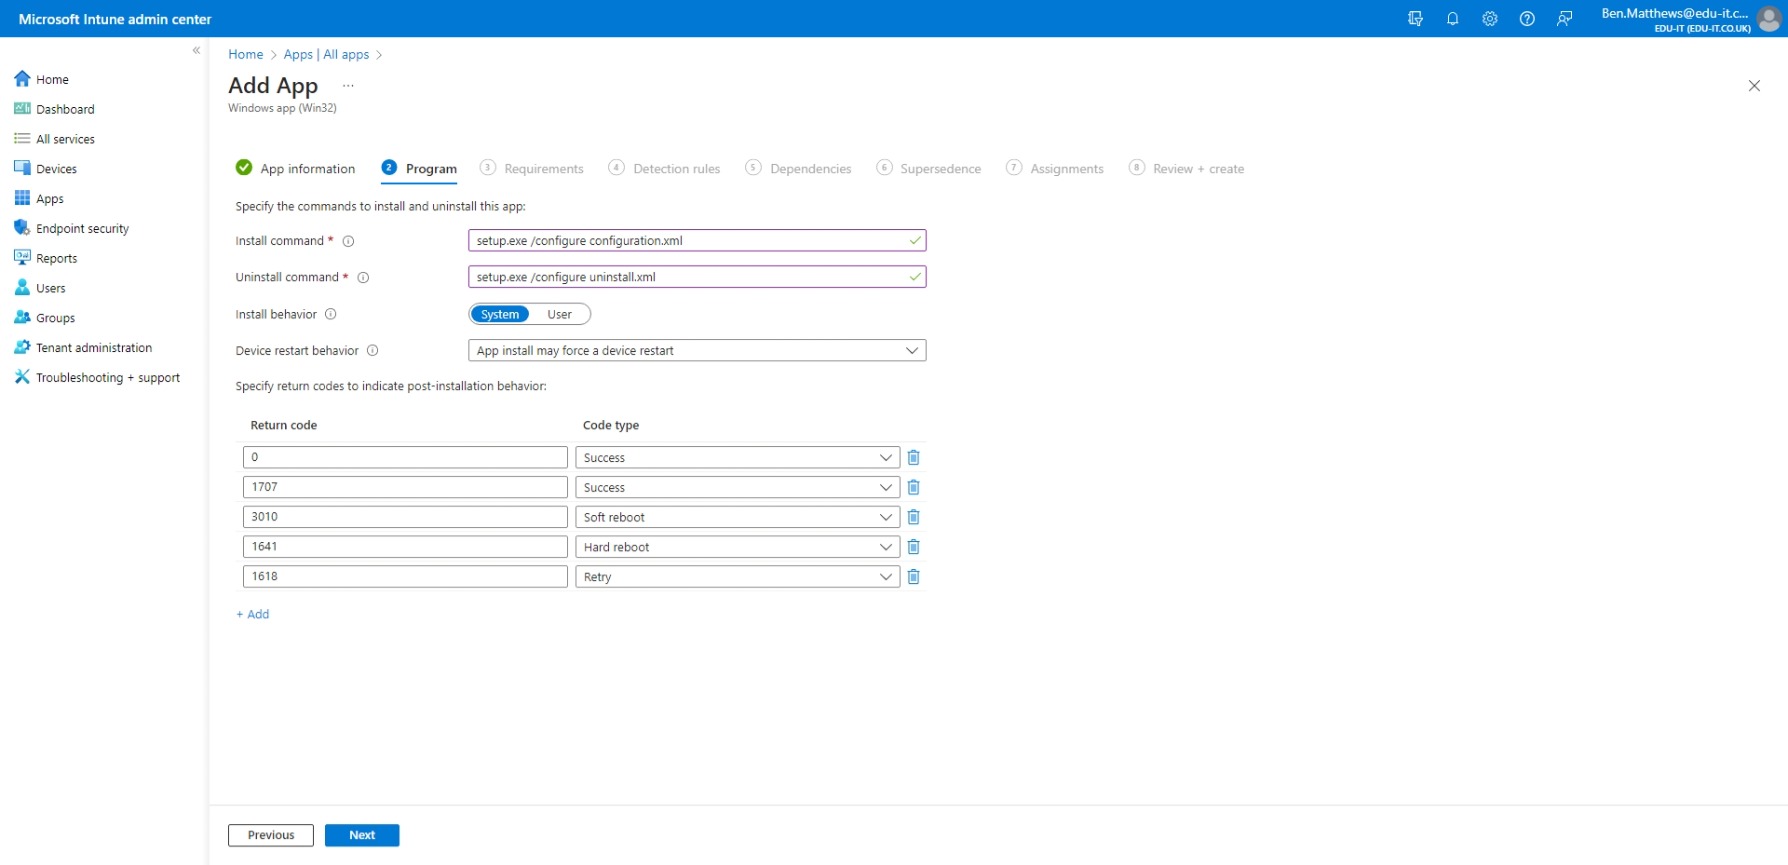1788x865 pixels.
Task: Show info tooltip for Install command
Action: tap(348, 241)
